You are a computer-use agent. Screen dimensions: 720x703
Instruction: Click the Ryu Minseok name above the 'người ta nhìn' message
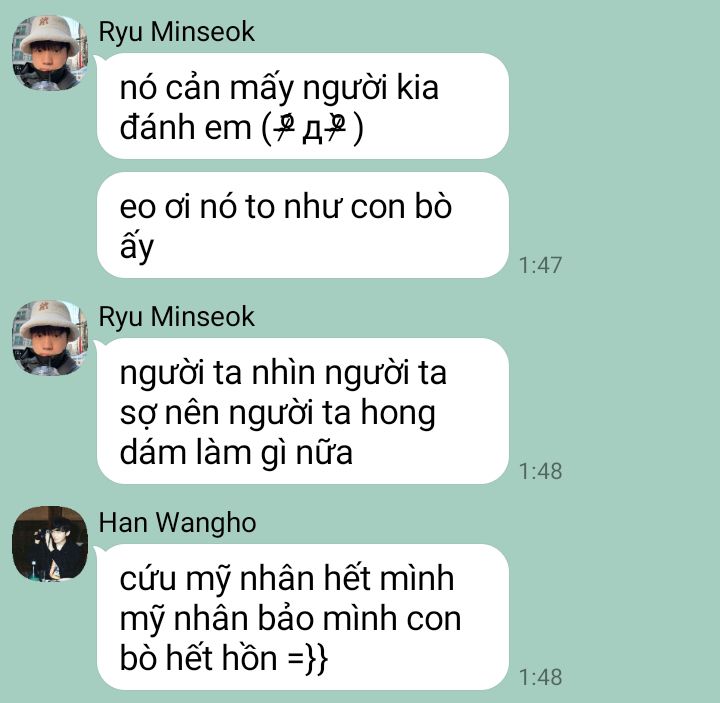tap(176, 317)
